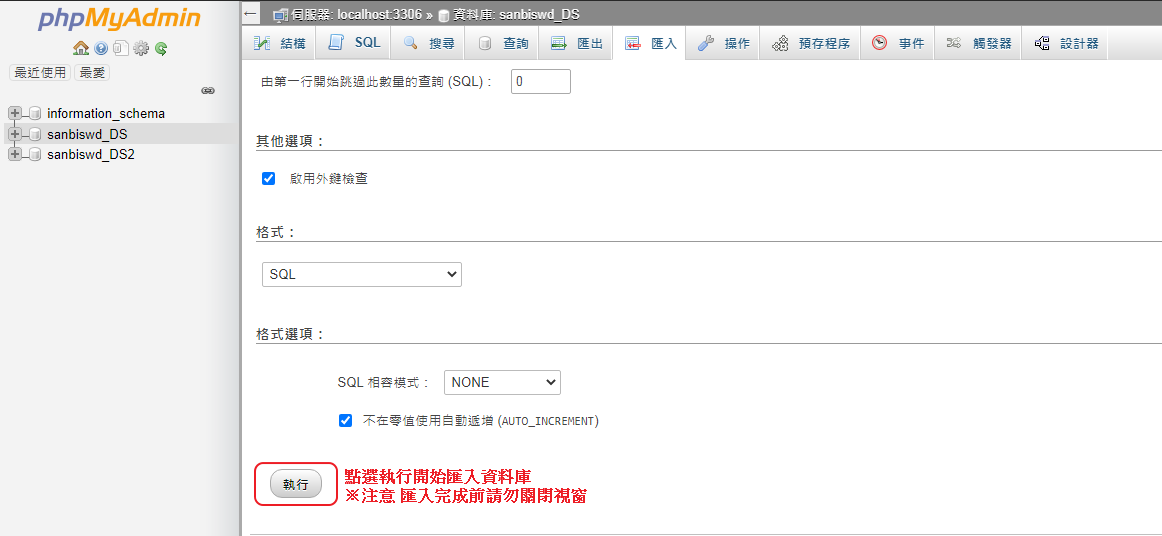Click the document copy icon beside the help icon
The width and height of the screenshot is (1162, 536).
click(120, 48)
